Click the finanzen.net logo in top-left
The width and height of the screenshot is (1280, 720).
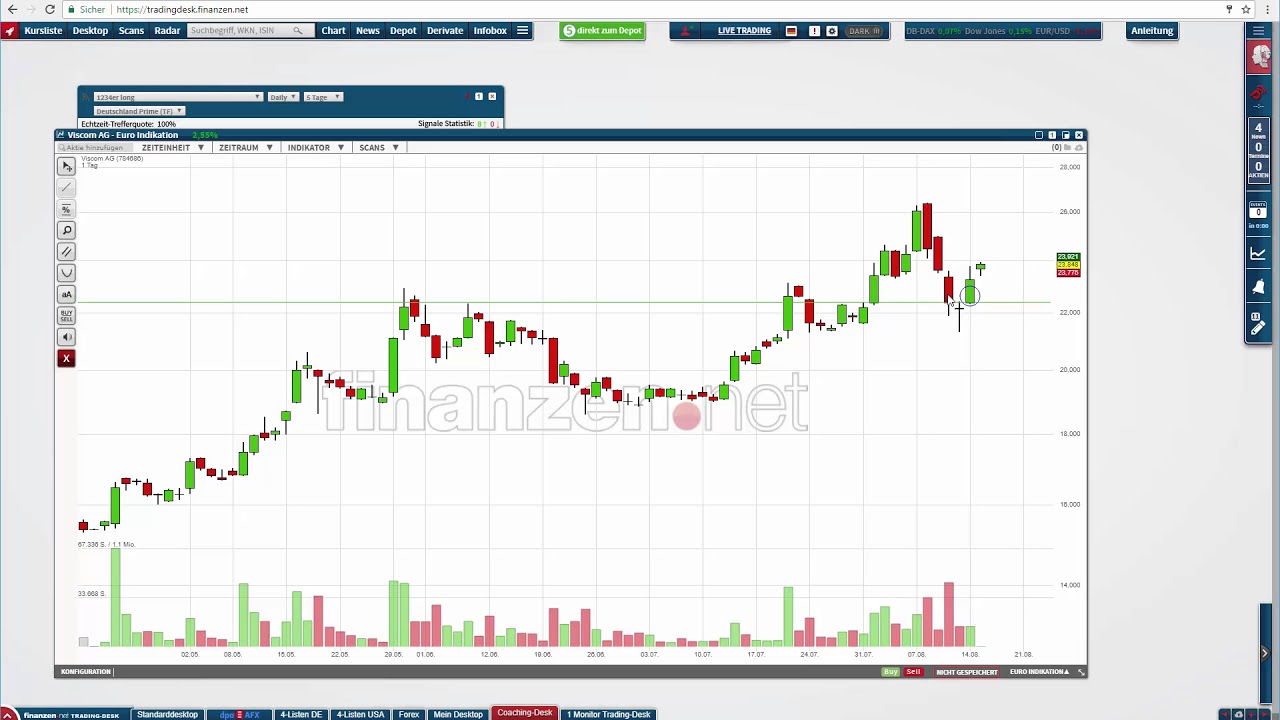[x=10, y=31]
